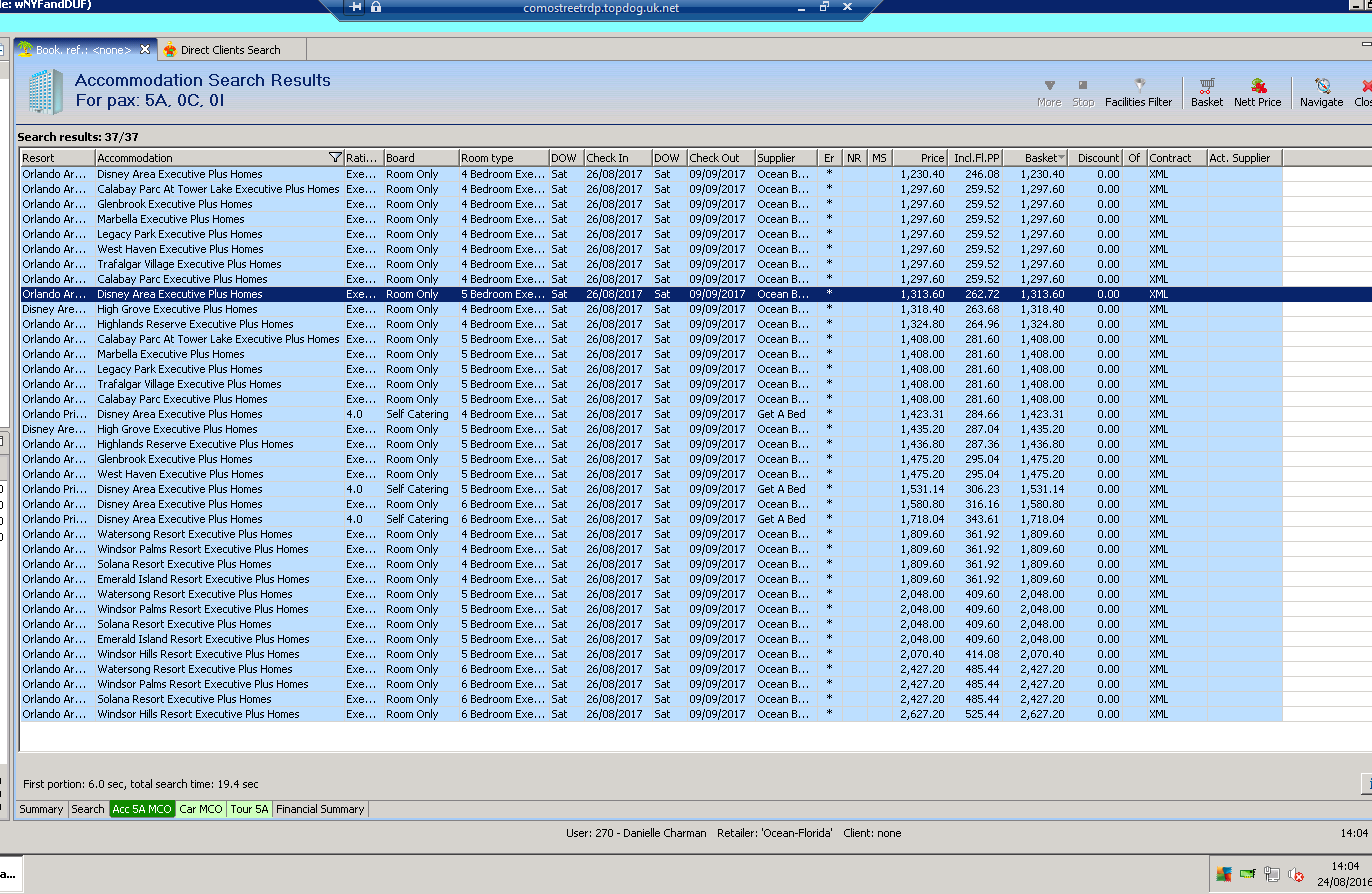Image resolution: width=1372 pixels, height=894 pixels.
Task: Click the Stop search button
Action: 1083,93
